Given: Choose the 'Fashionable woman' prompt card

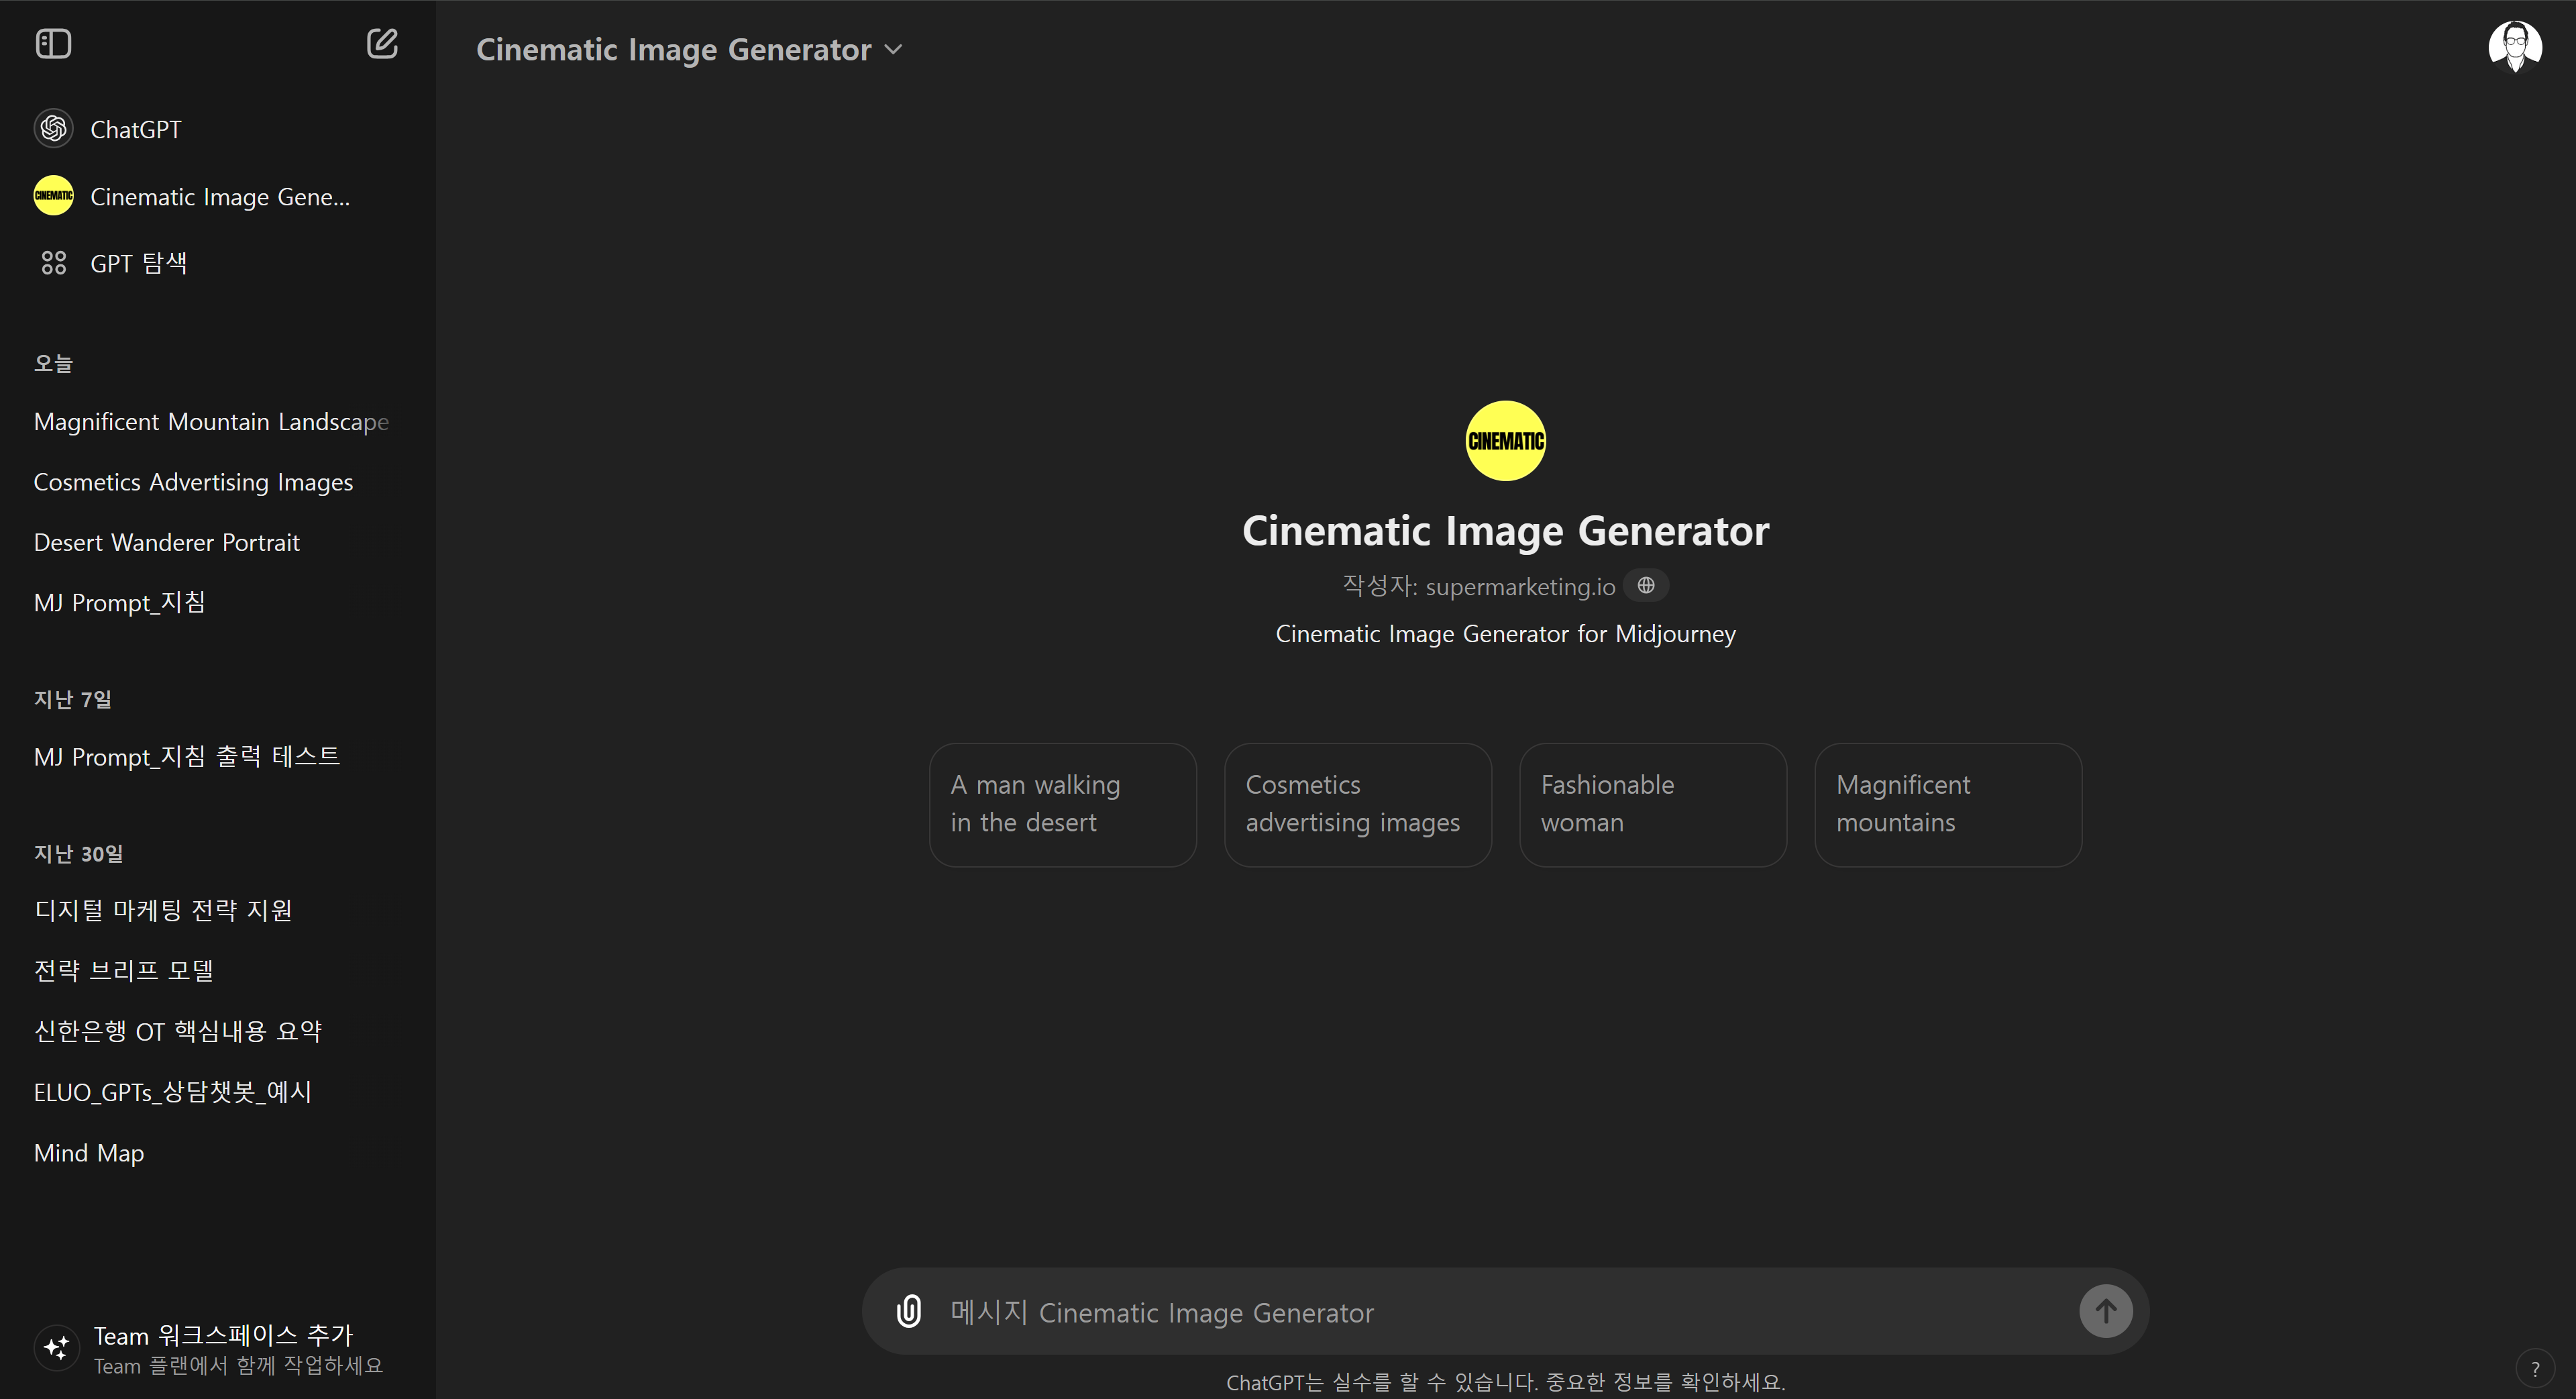Looking at the screenshot, I should (x=1652, y=804).
